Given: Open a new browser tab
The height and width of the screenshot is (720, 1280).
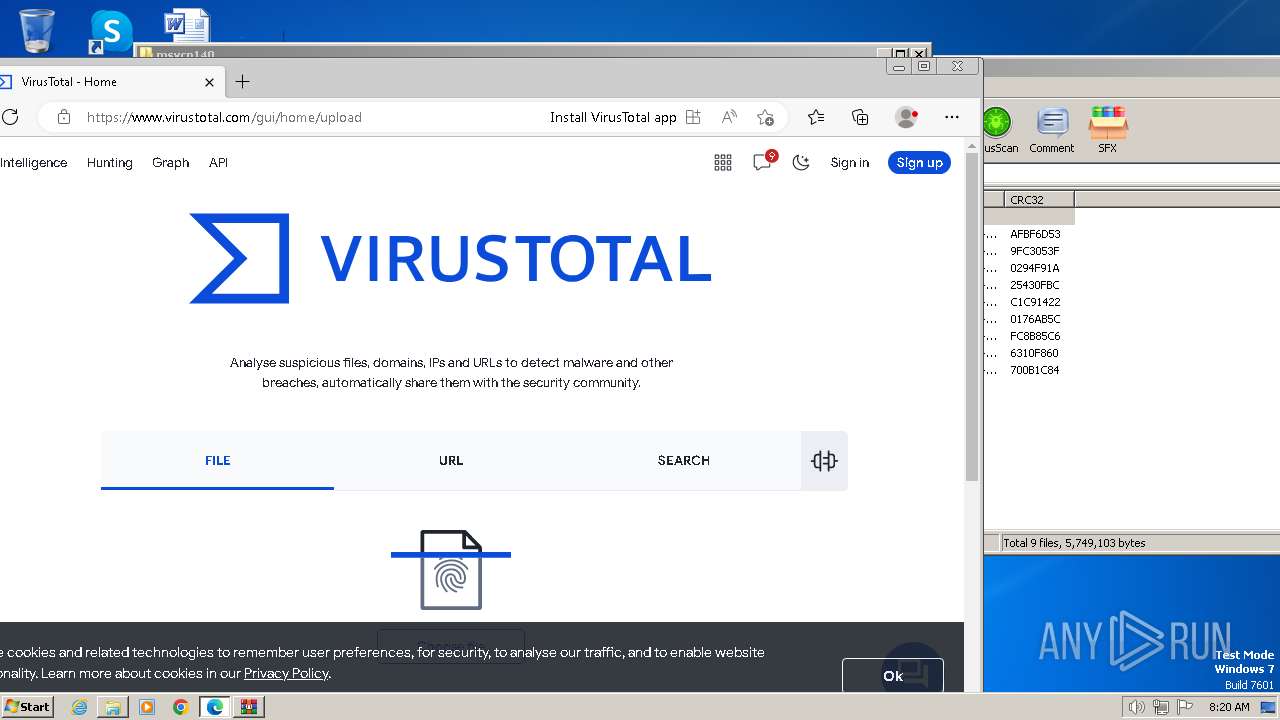Looking at the screenshot, I should pyautogui.click(x=242, y=82).
